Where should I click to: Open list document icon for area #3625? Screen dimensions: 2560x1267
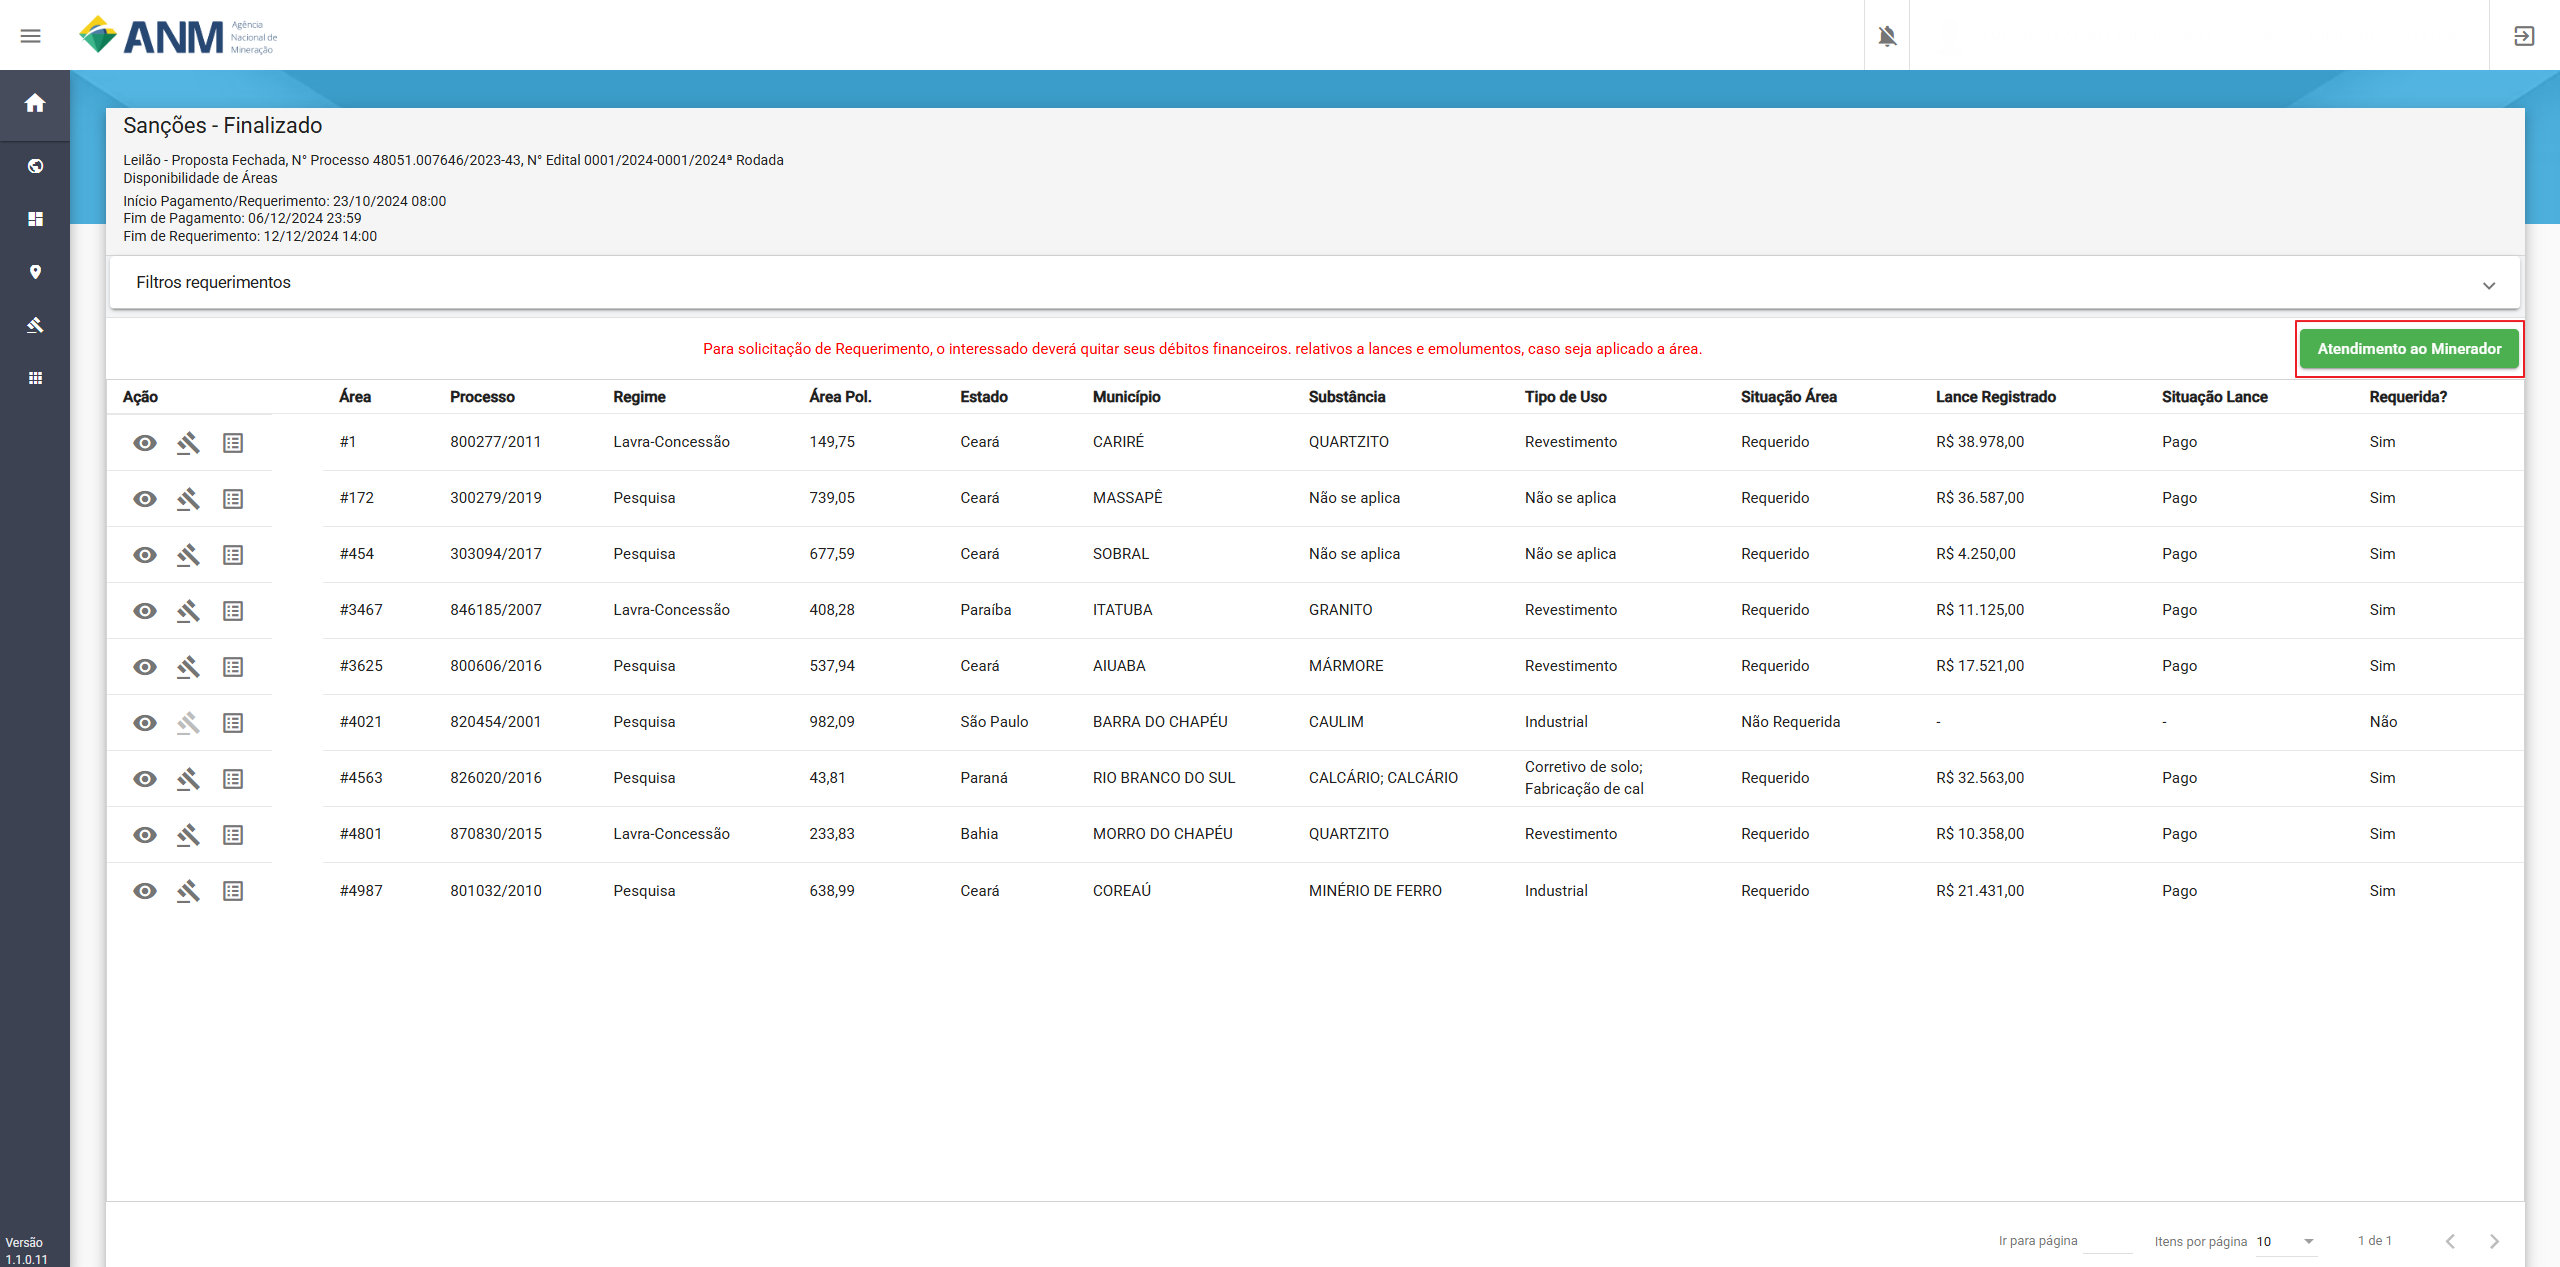point(233,667)
